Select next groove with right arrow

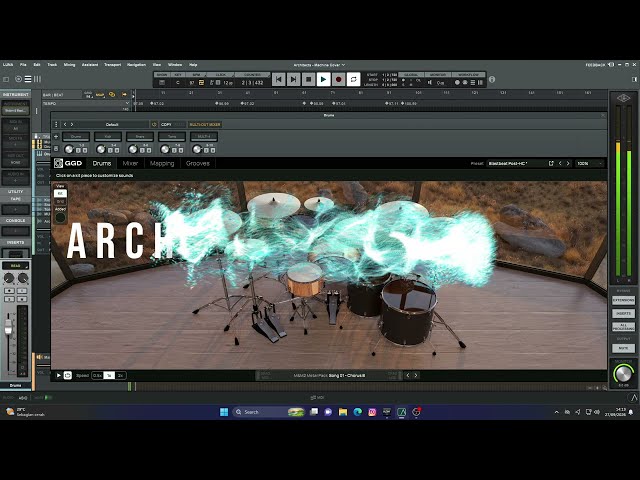416,375
